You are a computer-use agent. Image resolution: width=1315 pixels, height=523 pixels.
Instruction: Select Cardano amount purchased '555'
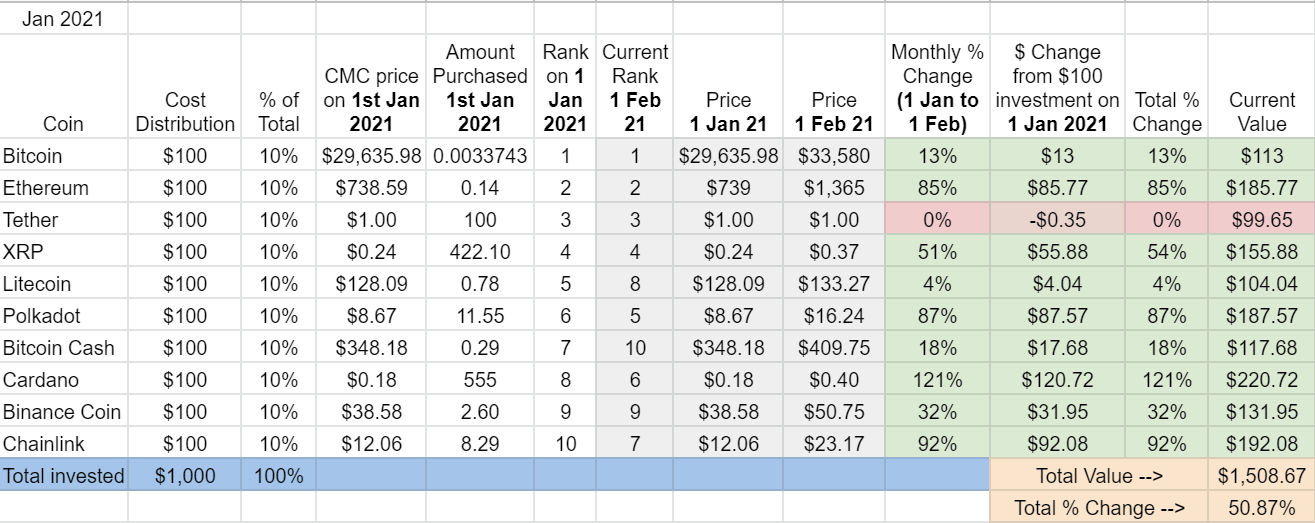tap(480, 379)
